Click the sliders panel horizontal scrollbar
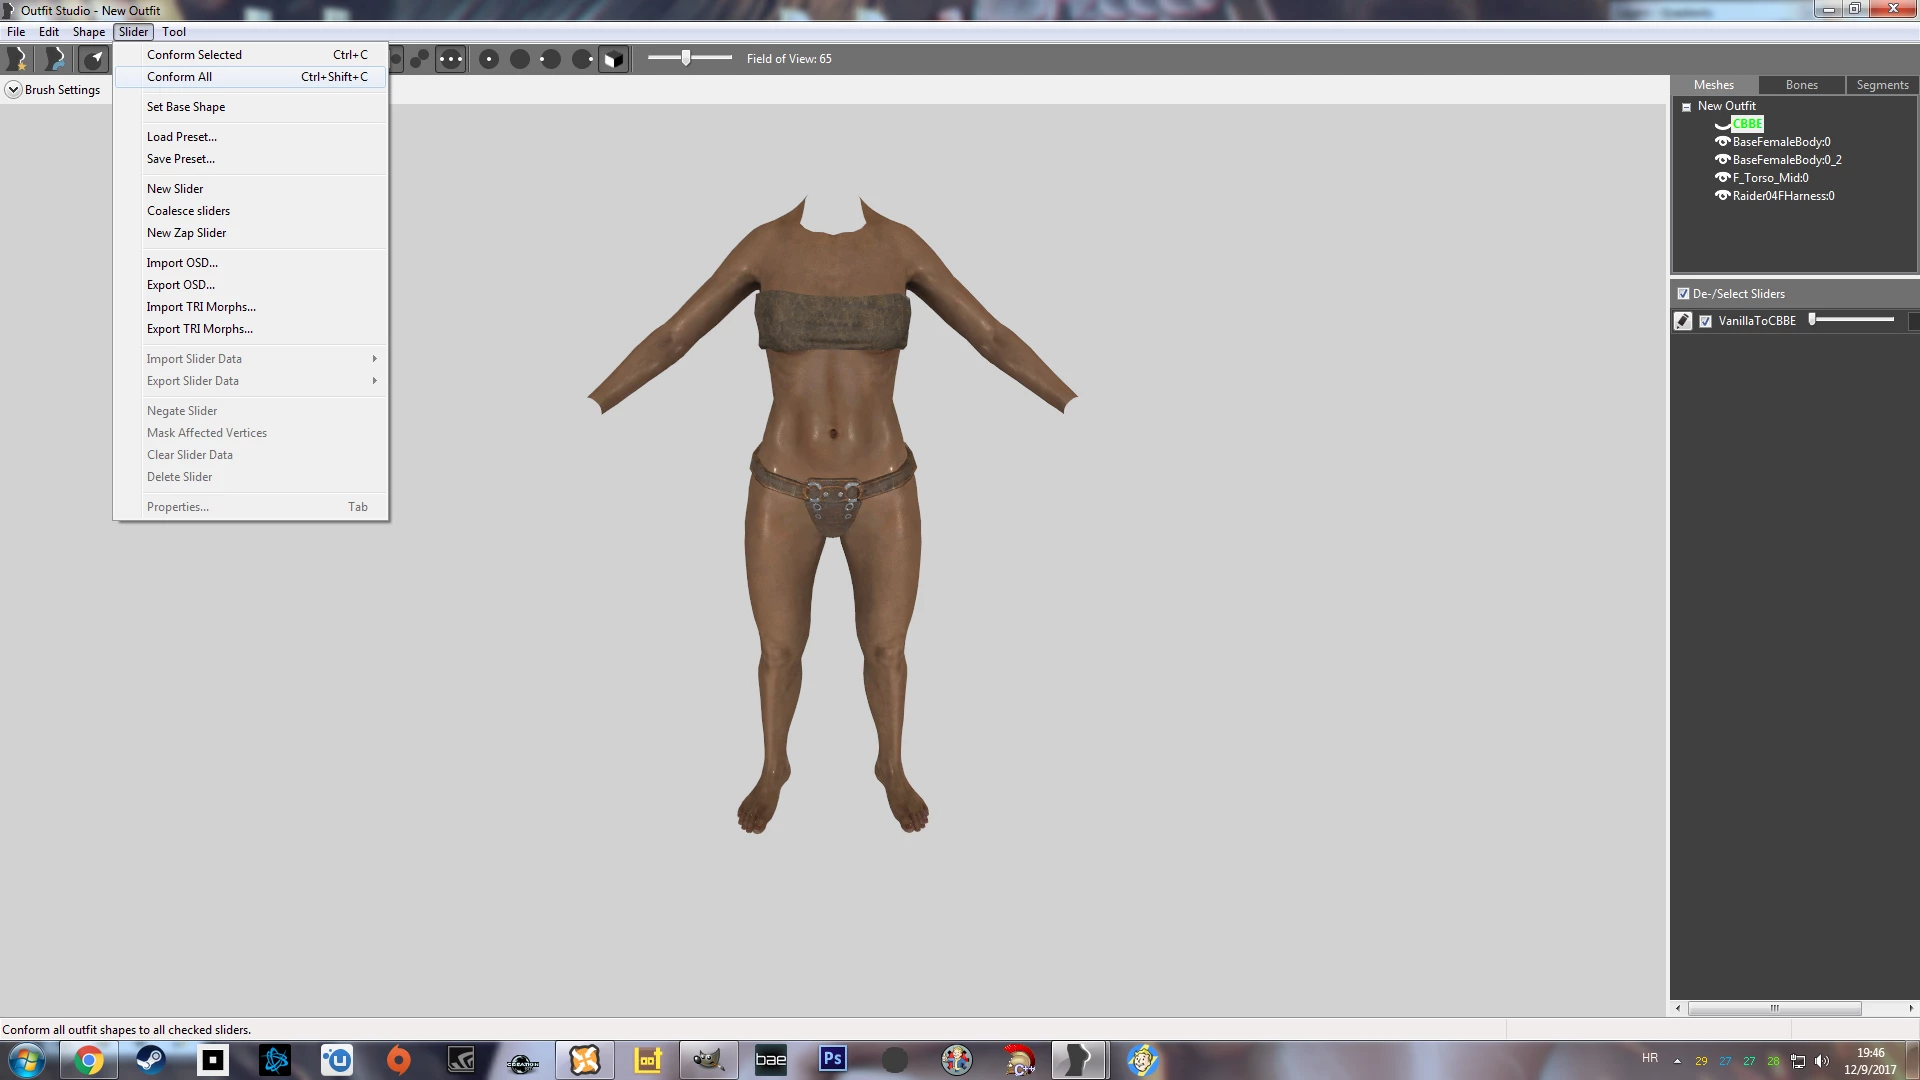 [1774, 1008]
